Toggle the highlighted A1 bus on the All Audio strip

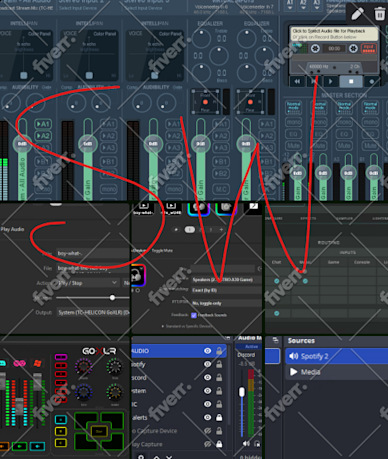pos(43,124)
